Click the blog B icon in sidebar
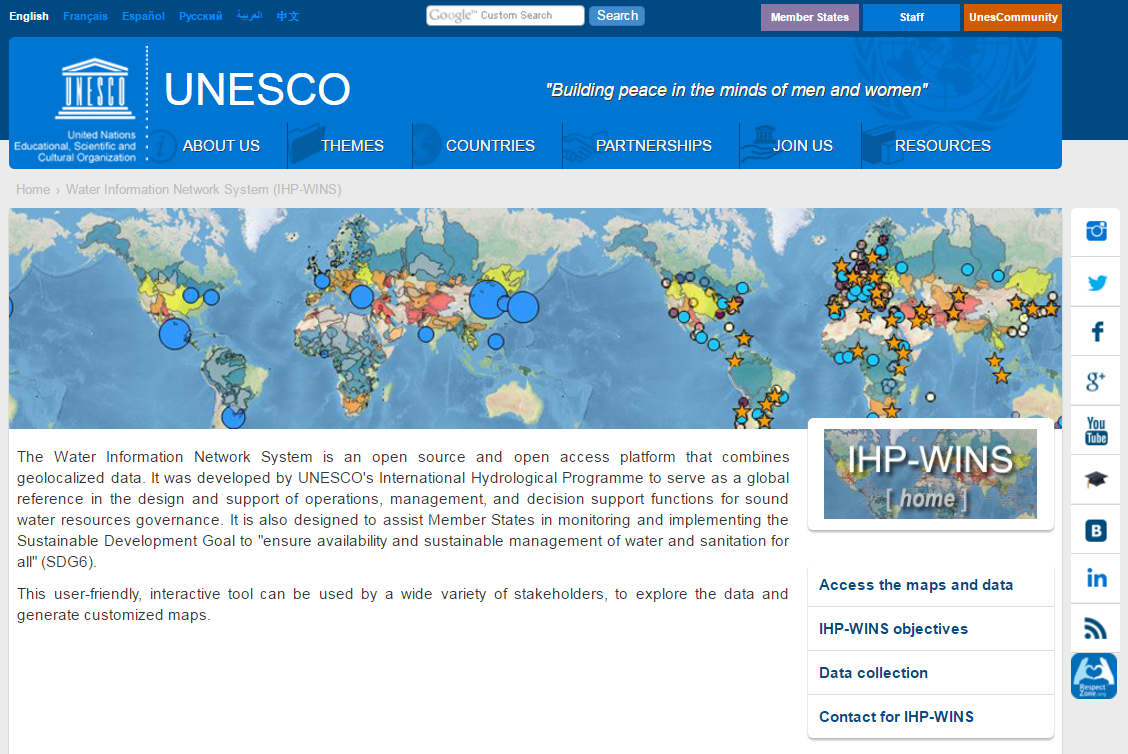Screen dimensions: 1128x754 pyautogui.click(x=1096, y=530)
